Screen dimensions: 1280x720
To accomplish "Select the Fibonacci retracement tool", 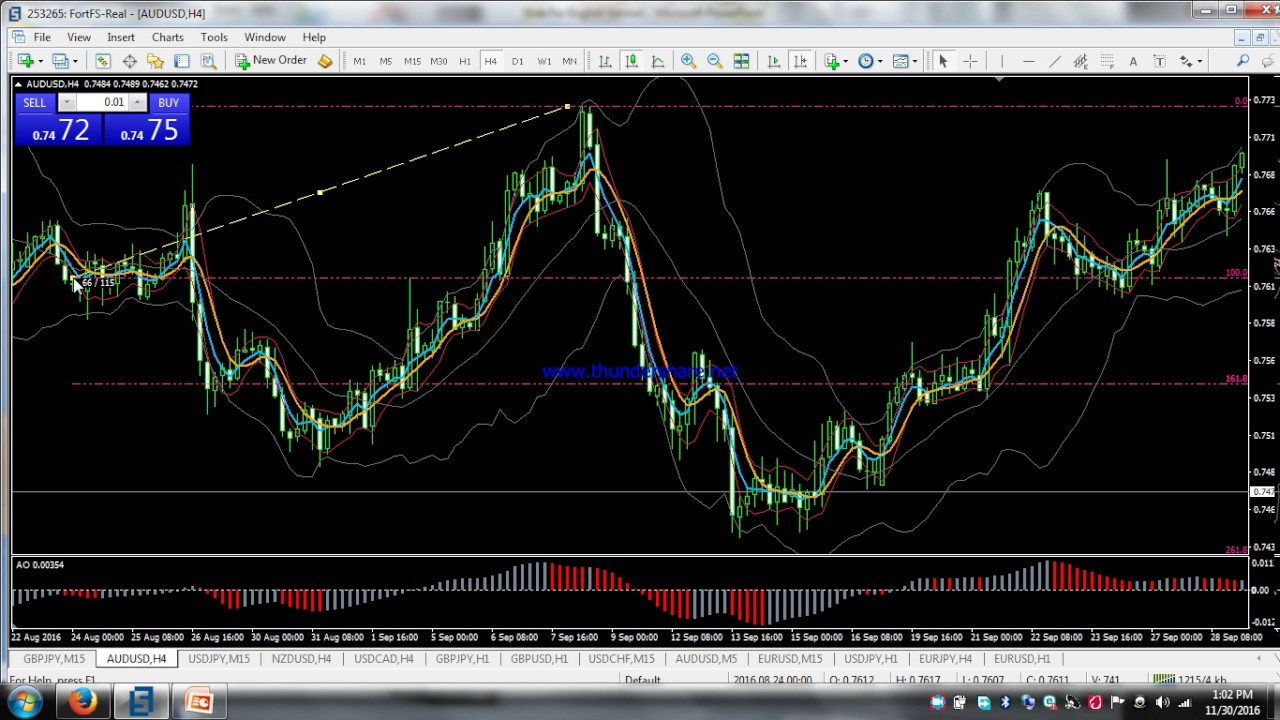I will click(x=1107, y=61).
